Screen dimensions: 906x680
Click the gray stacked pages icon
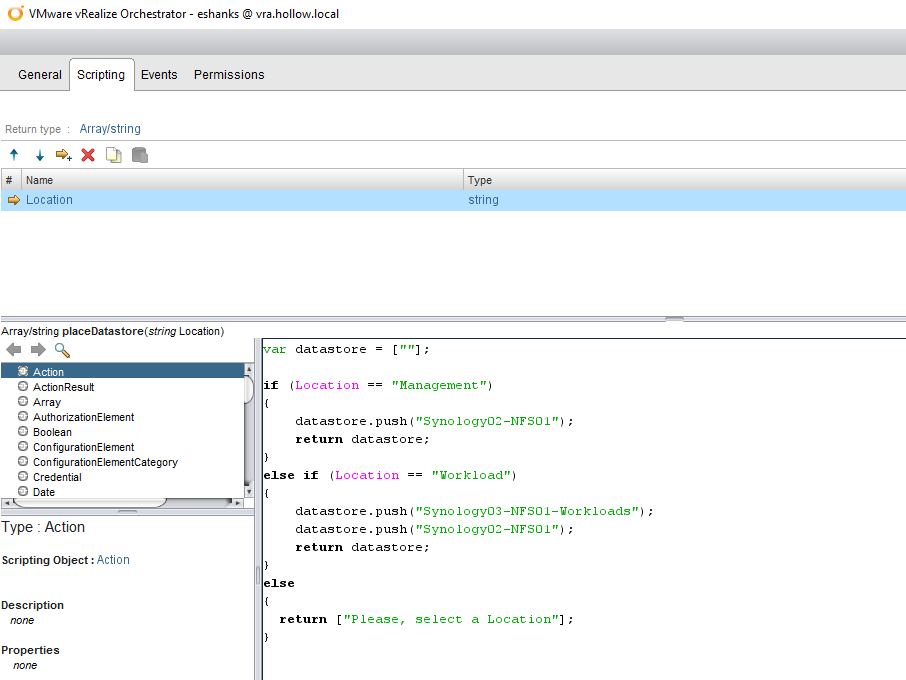click(x=140, y=155)
